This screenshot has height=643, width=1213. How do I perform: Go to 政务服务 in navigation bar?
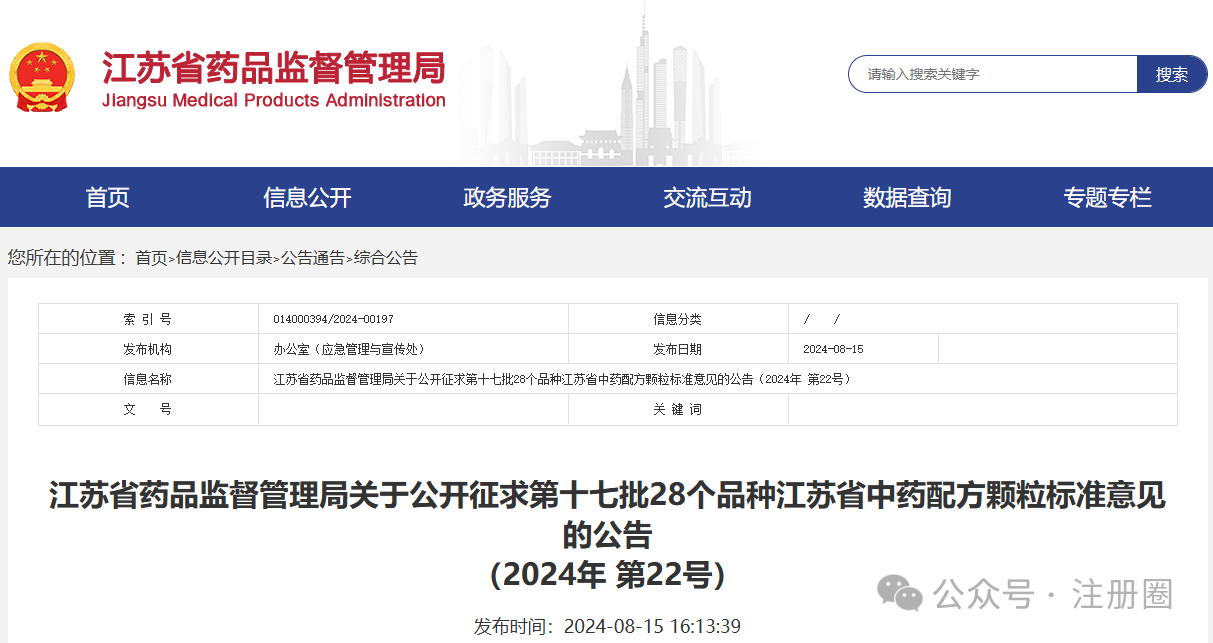point(507,197)
